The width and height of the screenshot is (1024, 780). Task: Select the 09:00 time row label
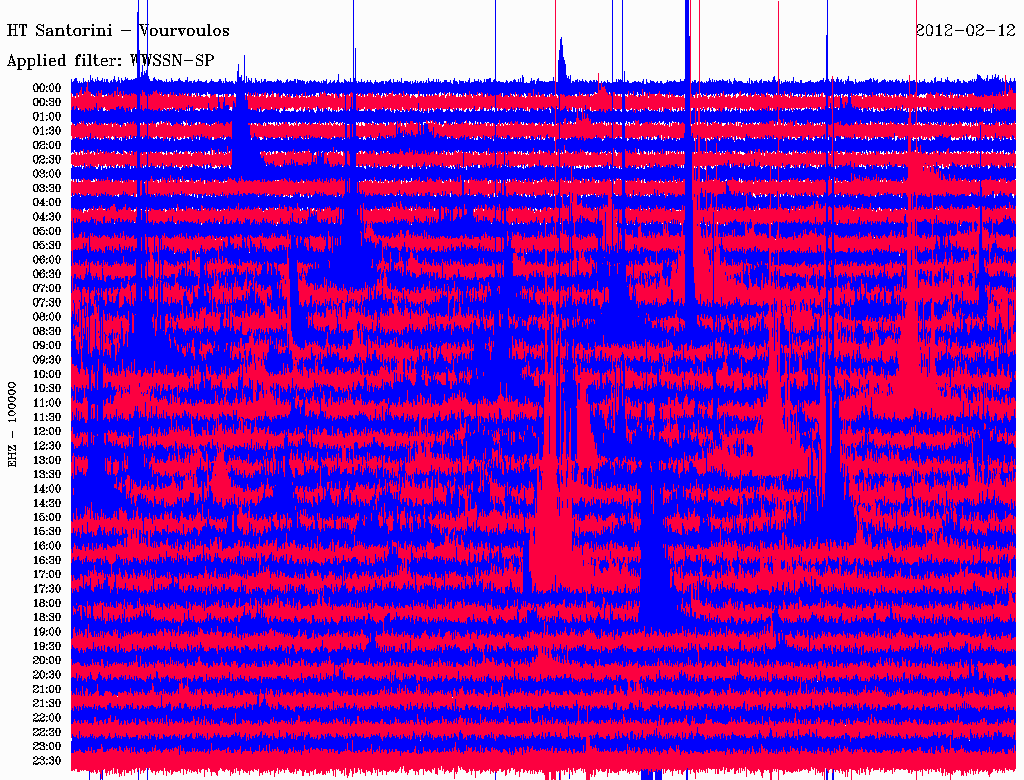[47, 346]
